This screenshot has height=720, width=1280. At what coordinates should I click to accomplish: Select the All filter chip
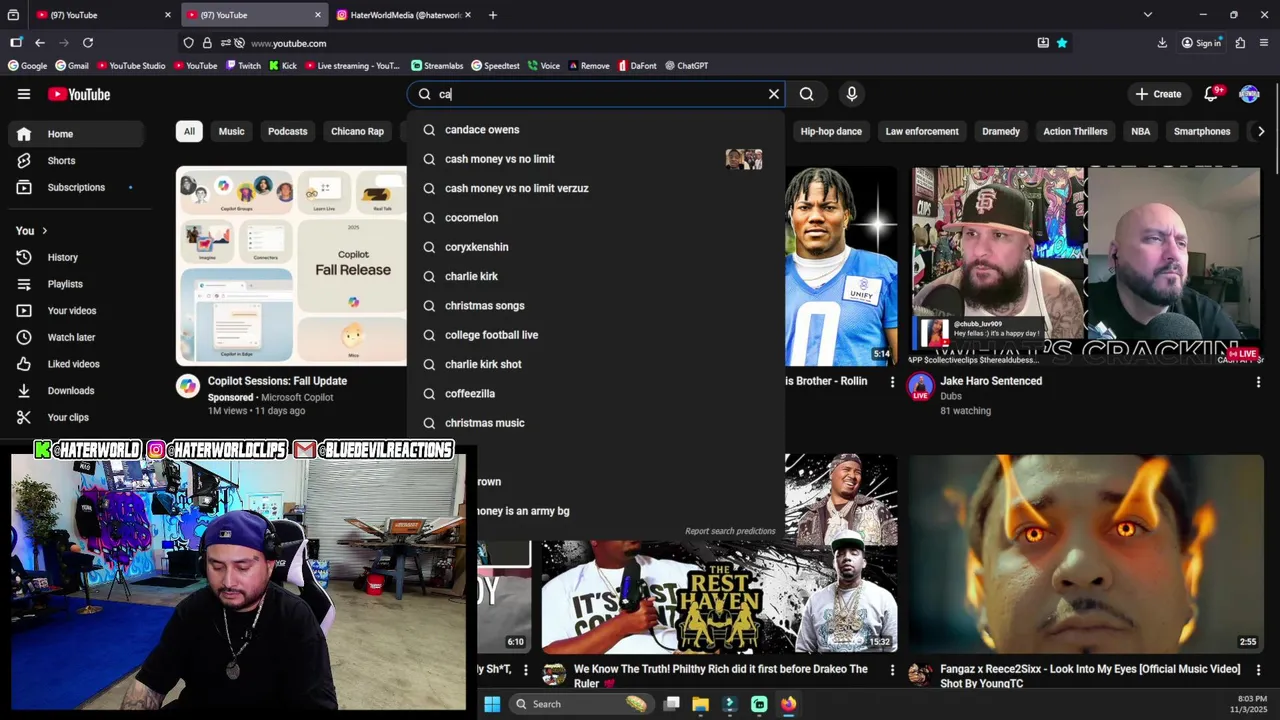189,131
